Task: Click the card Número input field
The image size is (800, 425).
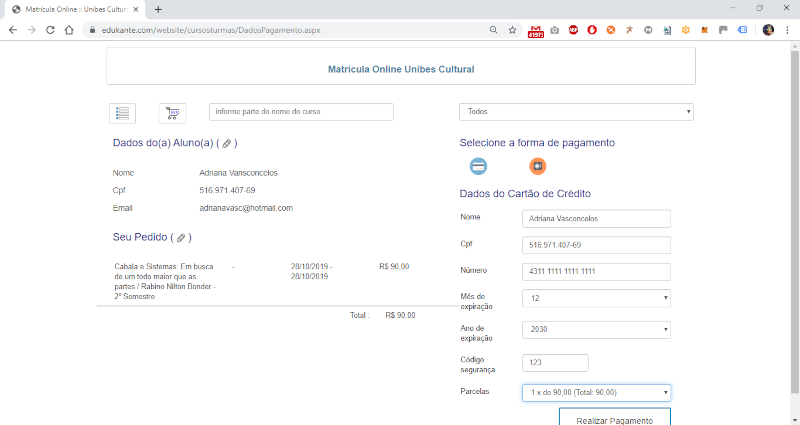Action: [596, 271]
